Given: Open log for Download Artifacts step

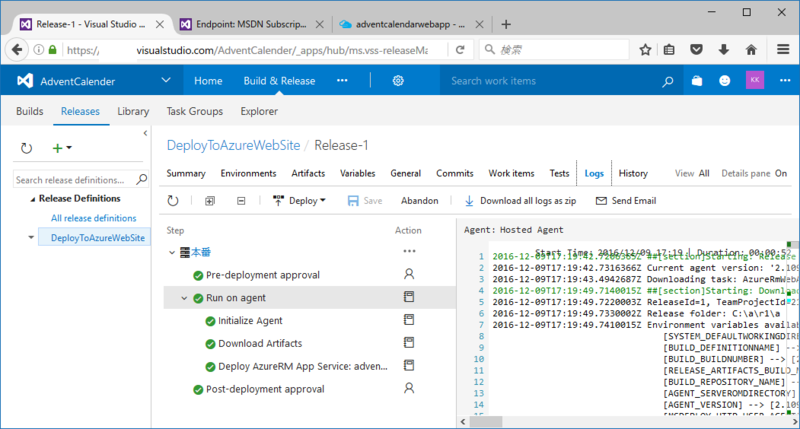Looking at the screenshot, I should (x=409, y=342).
